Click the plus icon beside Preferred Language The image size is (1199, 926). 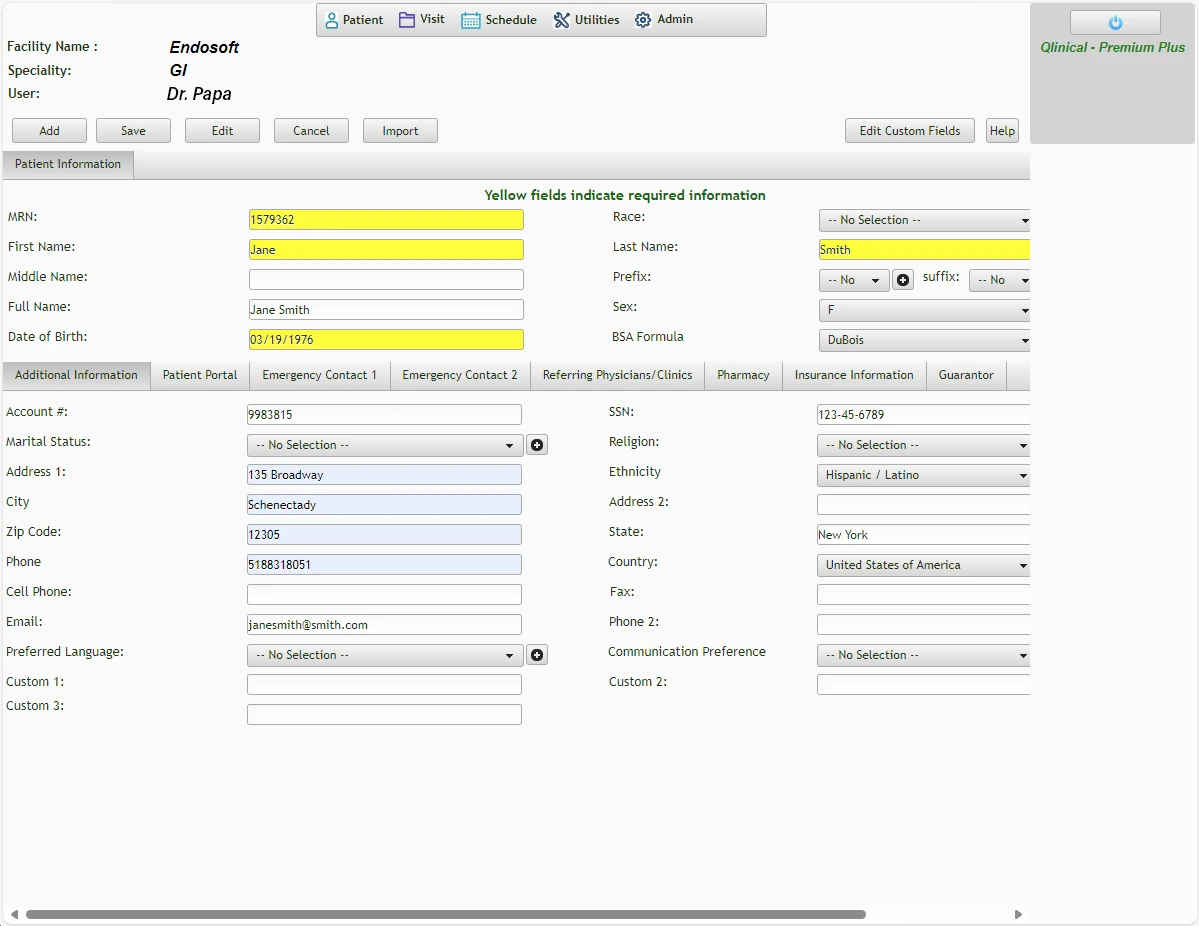point(536,654)
